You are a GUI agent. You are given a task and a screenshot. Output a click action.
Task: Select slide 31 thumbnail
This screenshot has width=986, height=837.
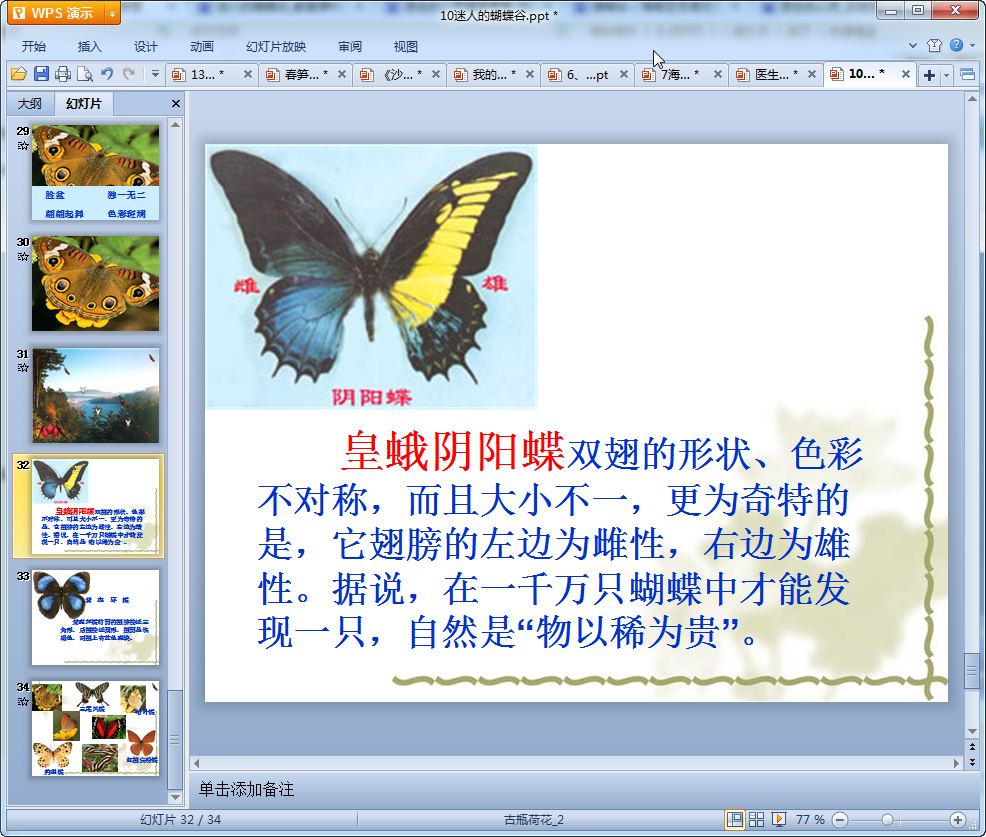pyautogui.click(x=96, y=396)
